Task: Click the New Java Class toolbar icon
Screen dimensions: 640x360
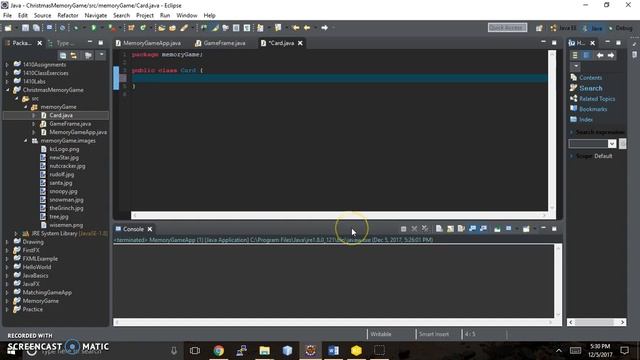Action: click(143, 28)
